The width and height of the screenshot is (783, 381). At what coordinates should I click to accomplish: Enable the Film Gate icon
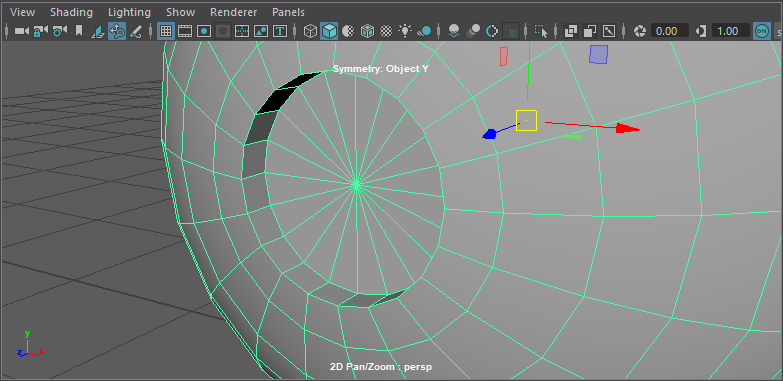[x=185, y=31]
